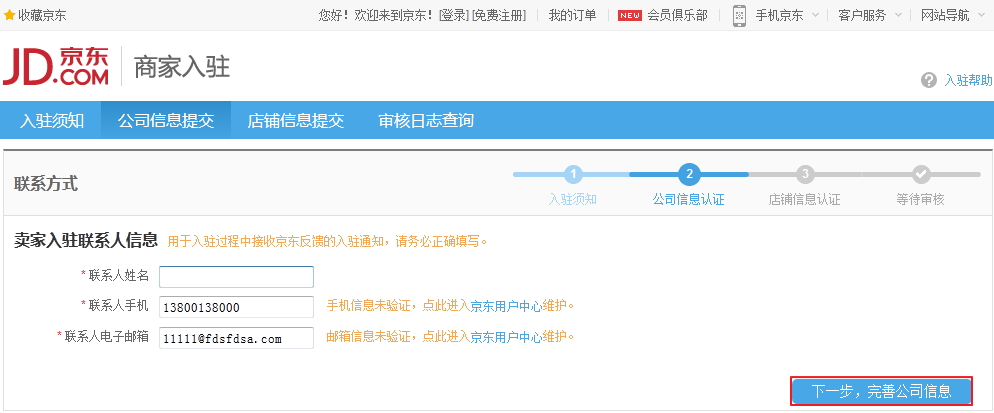Image resolution: width=994 pixels, height=413 pixels.
Task: Click the 店铺信息认证 step label
Action: pos(804,199)
